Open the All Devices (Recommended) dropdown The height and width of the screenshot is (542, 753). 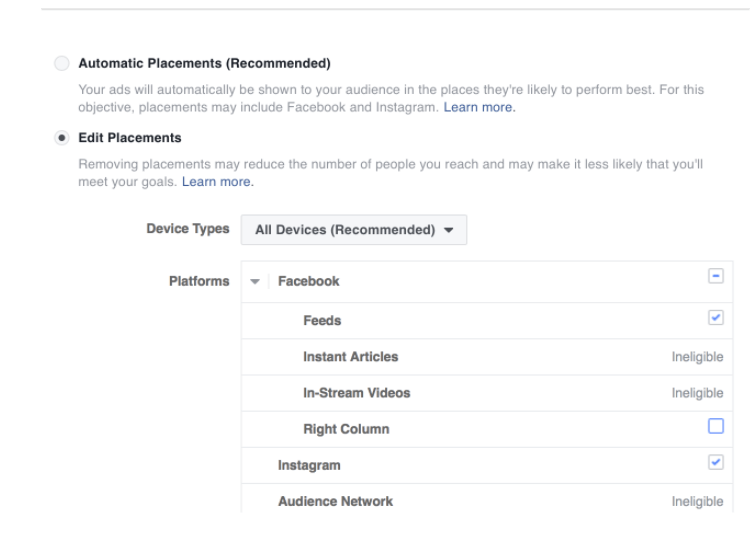pyautogui.click(x=354, y=230)
